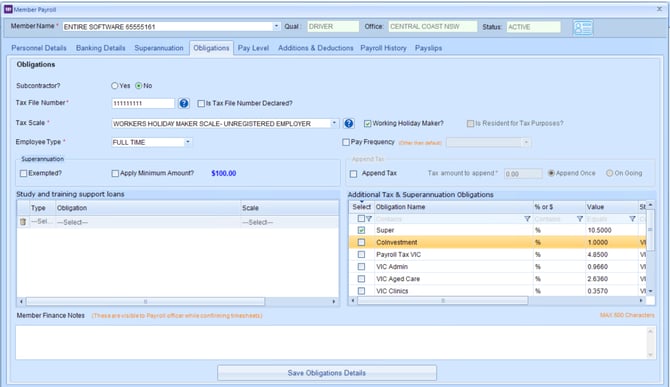Click the filter icon in the Select column
Viewport: 670px width, 387px height.
click(x=369, y=219)
